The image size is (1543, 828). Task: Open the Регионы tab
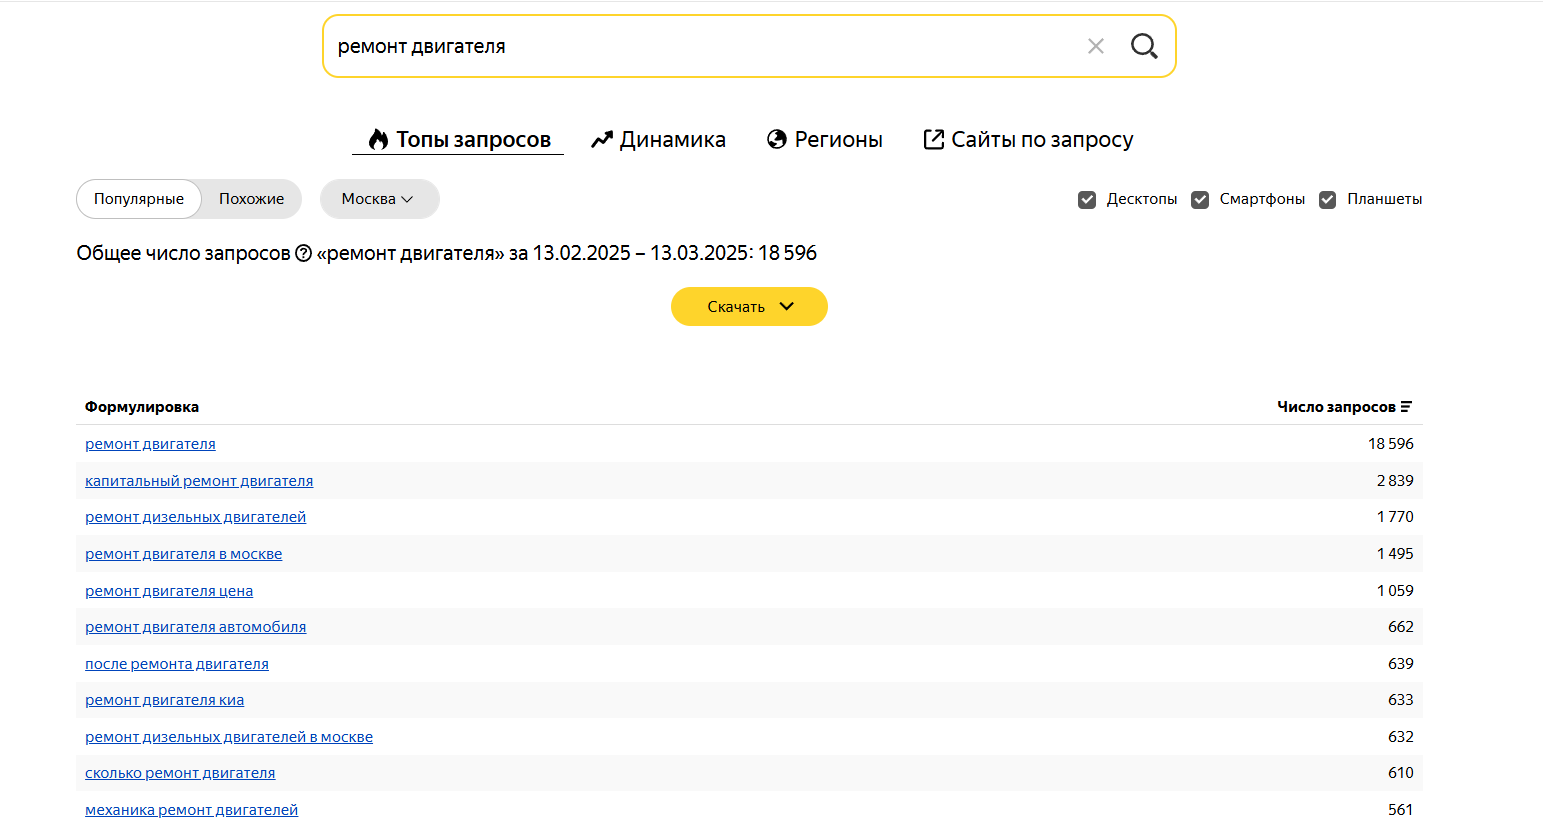pyautogui.click(x=825, y=140)
